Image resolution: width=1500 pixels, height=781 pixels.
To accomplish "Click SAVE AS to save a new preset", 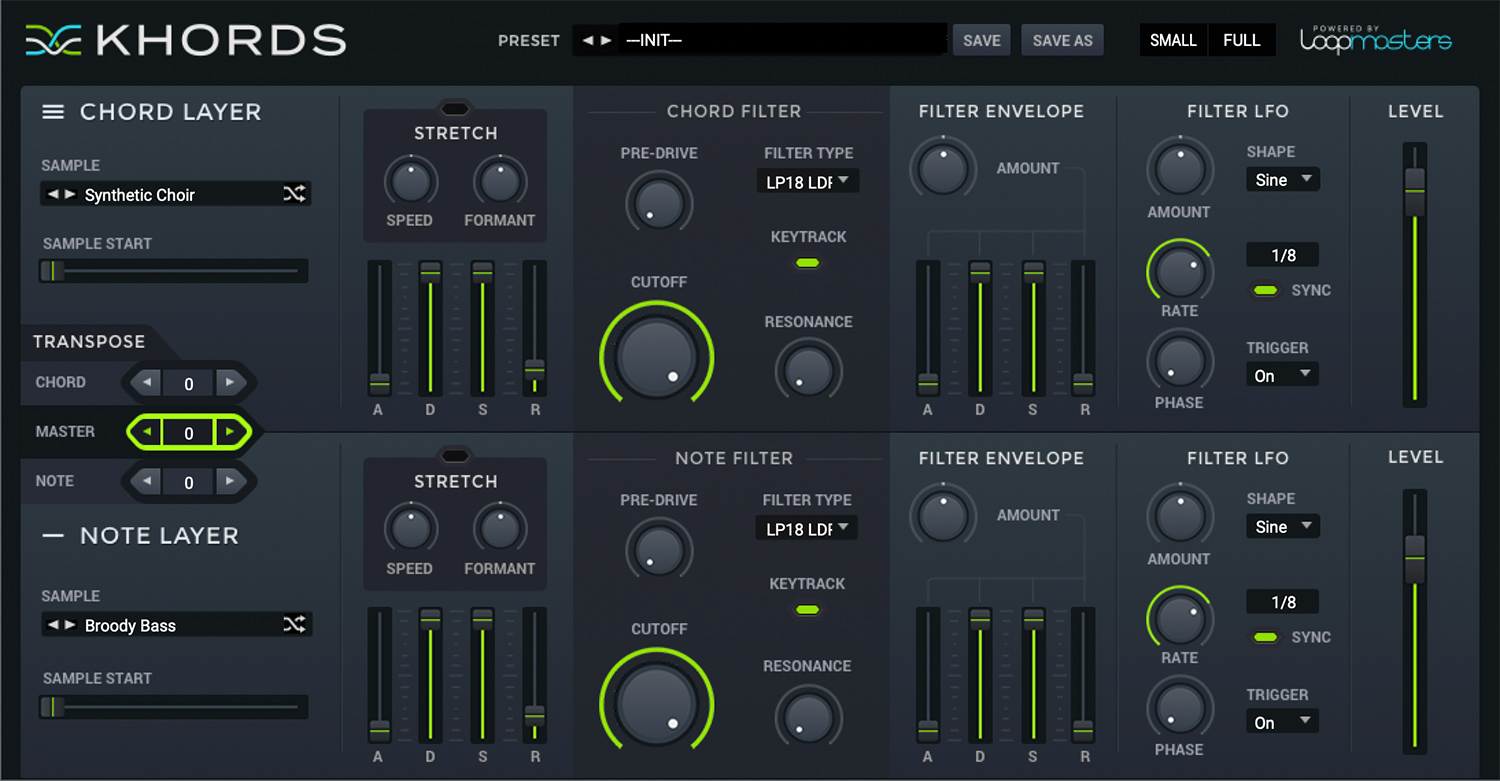I will [1062, 40].
